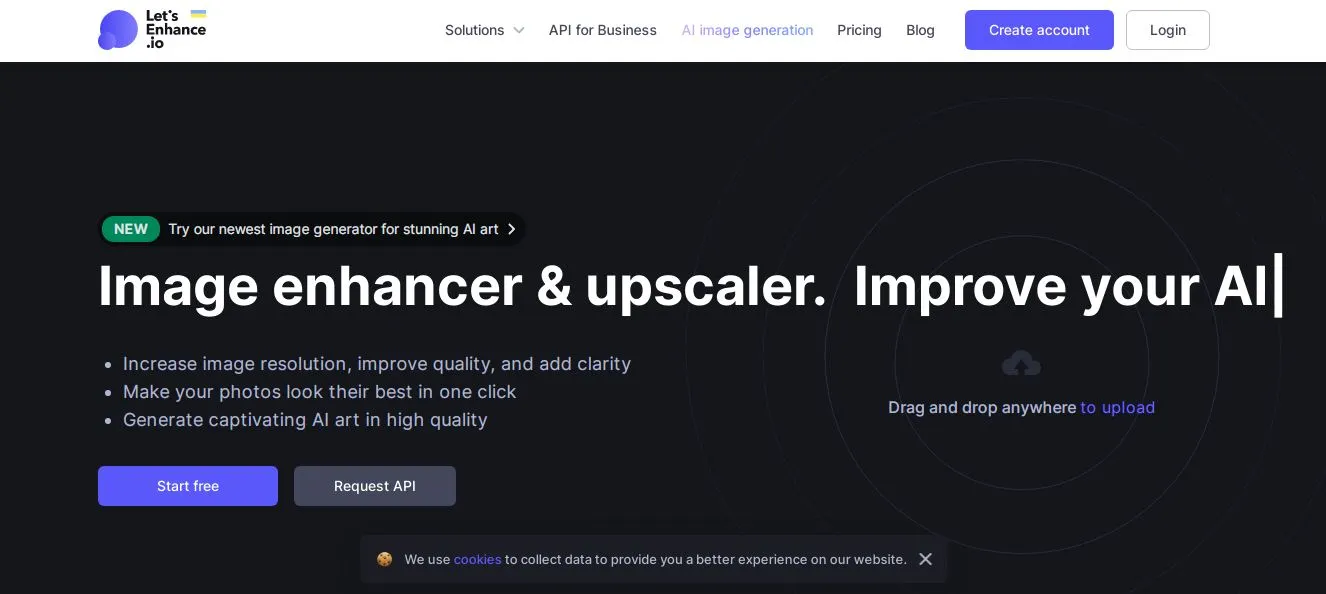Open the Pricing page
1326x594 pixels.
[859, 30]
